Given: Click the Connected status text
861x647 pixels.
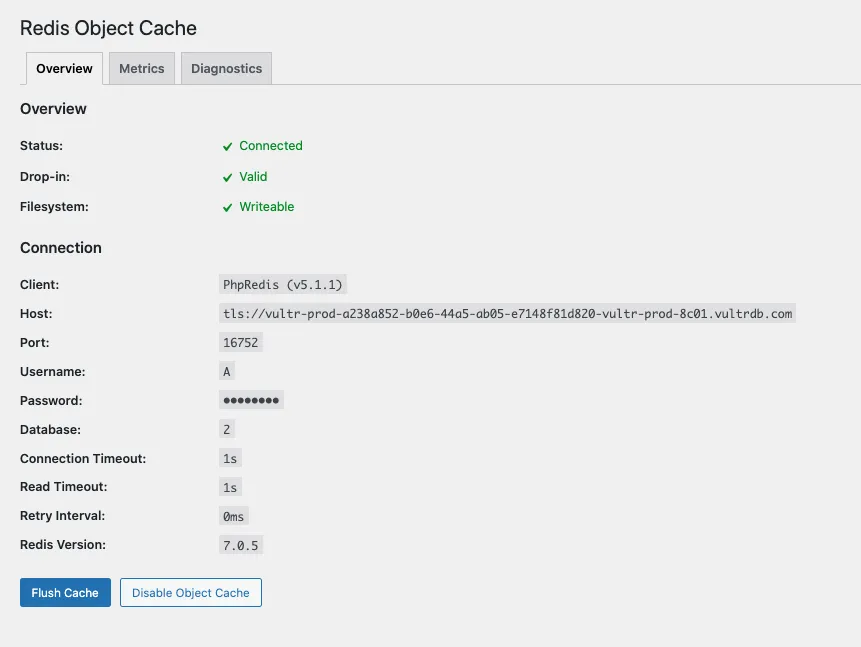Looking at the screenshot, I should (x=271, y=146).
